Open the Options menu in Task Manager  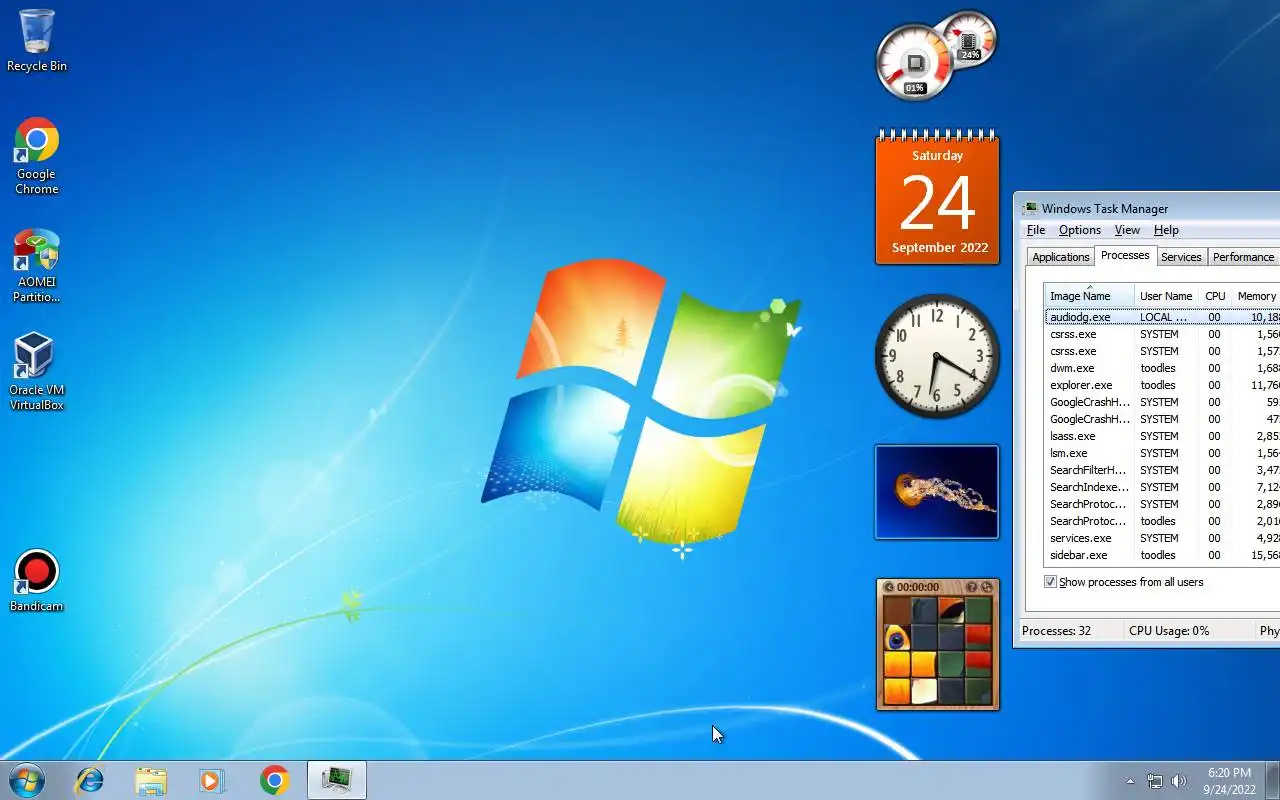1080,230
